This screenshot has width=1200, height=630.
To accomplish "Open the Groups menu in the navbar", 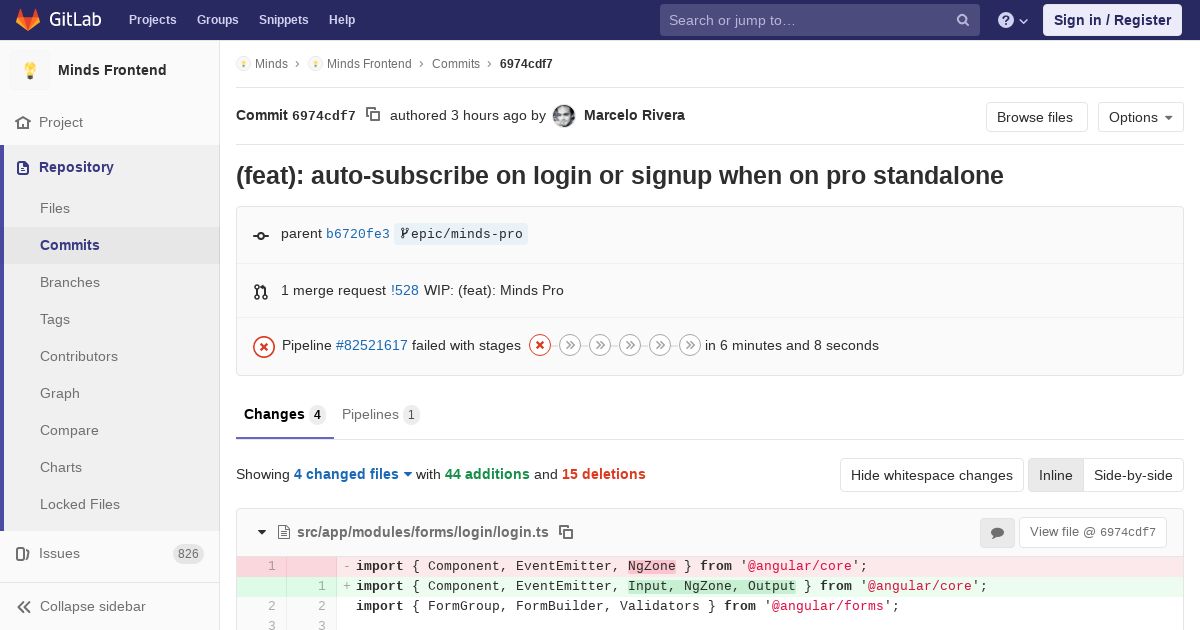I will 218,20.
